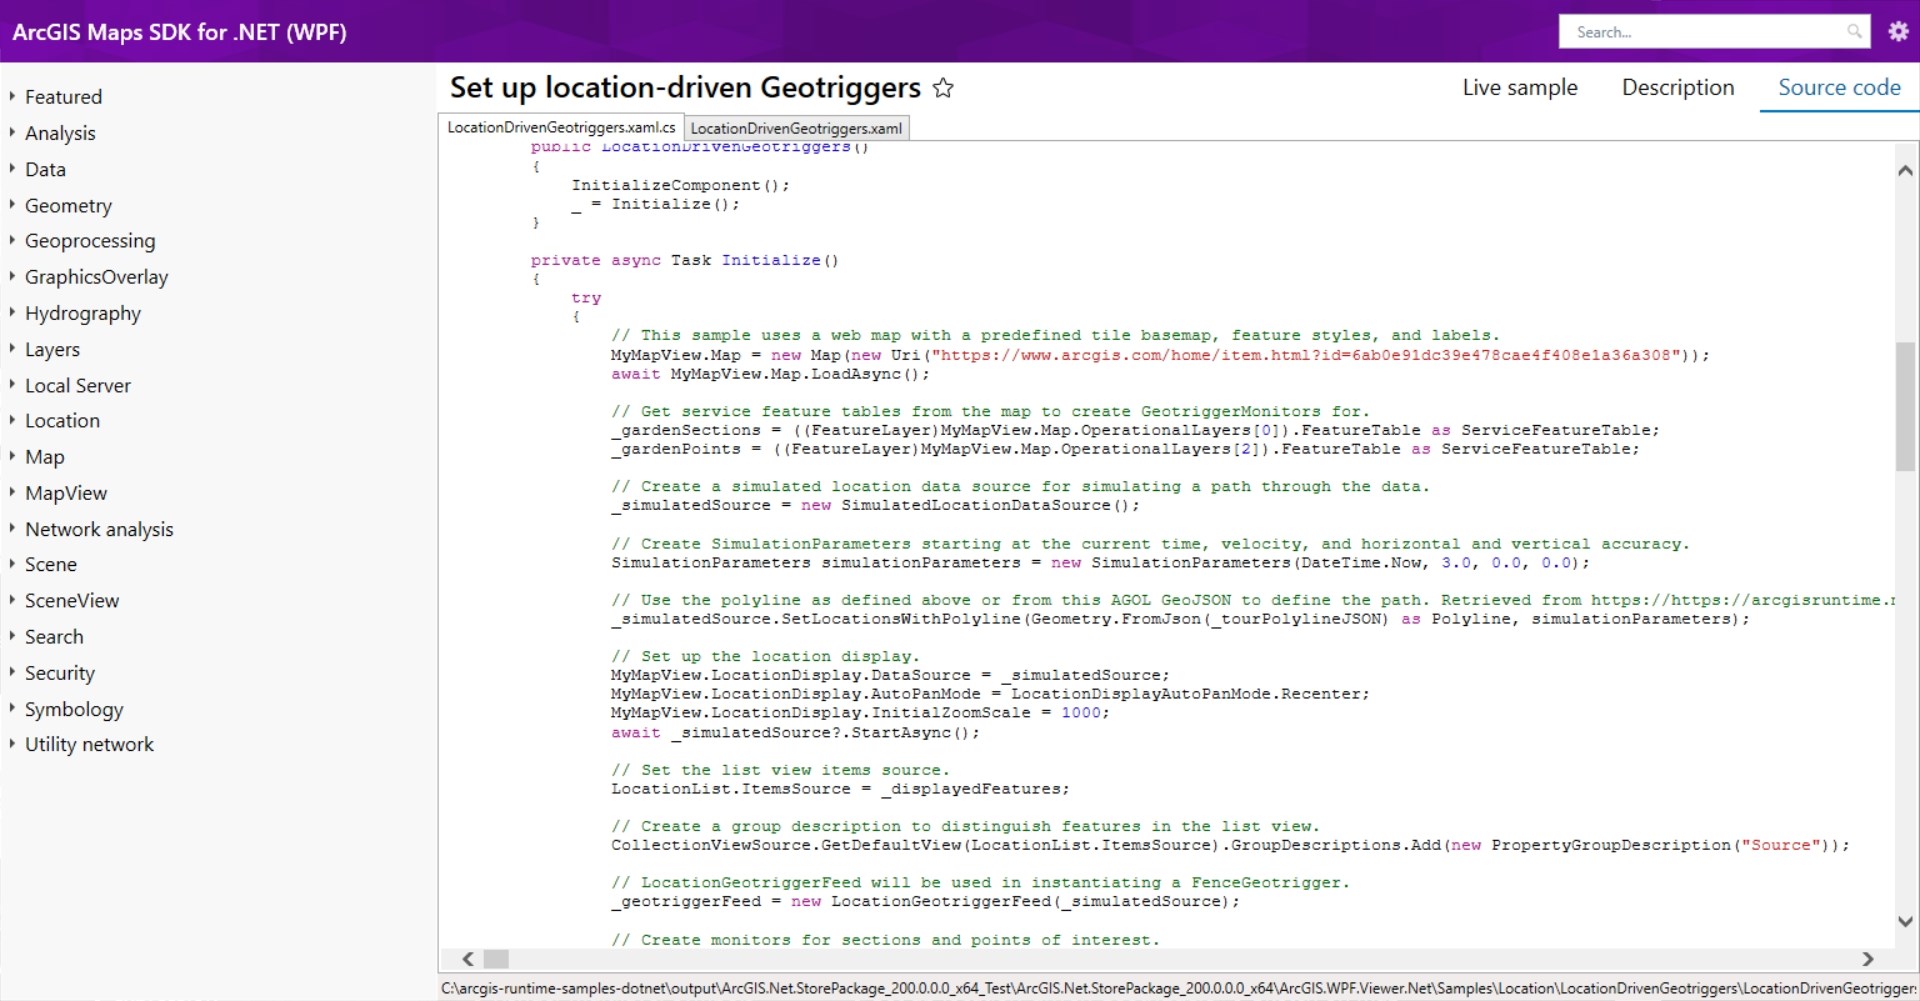Favorite this sample with the star icon

(943, 88)
